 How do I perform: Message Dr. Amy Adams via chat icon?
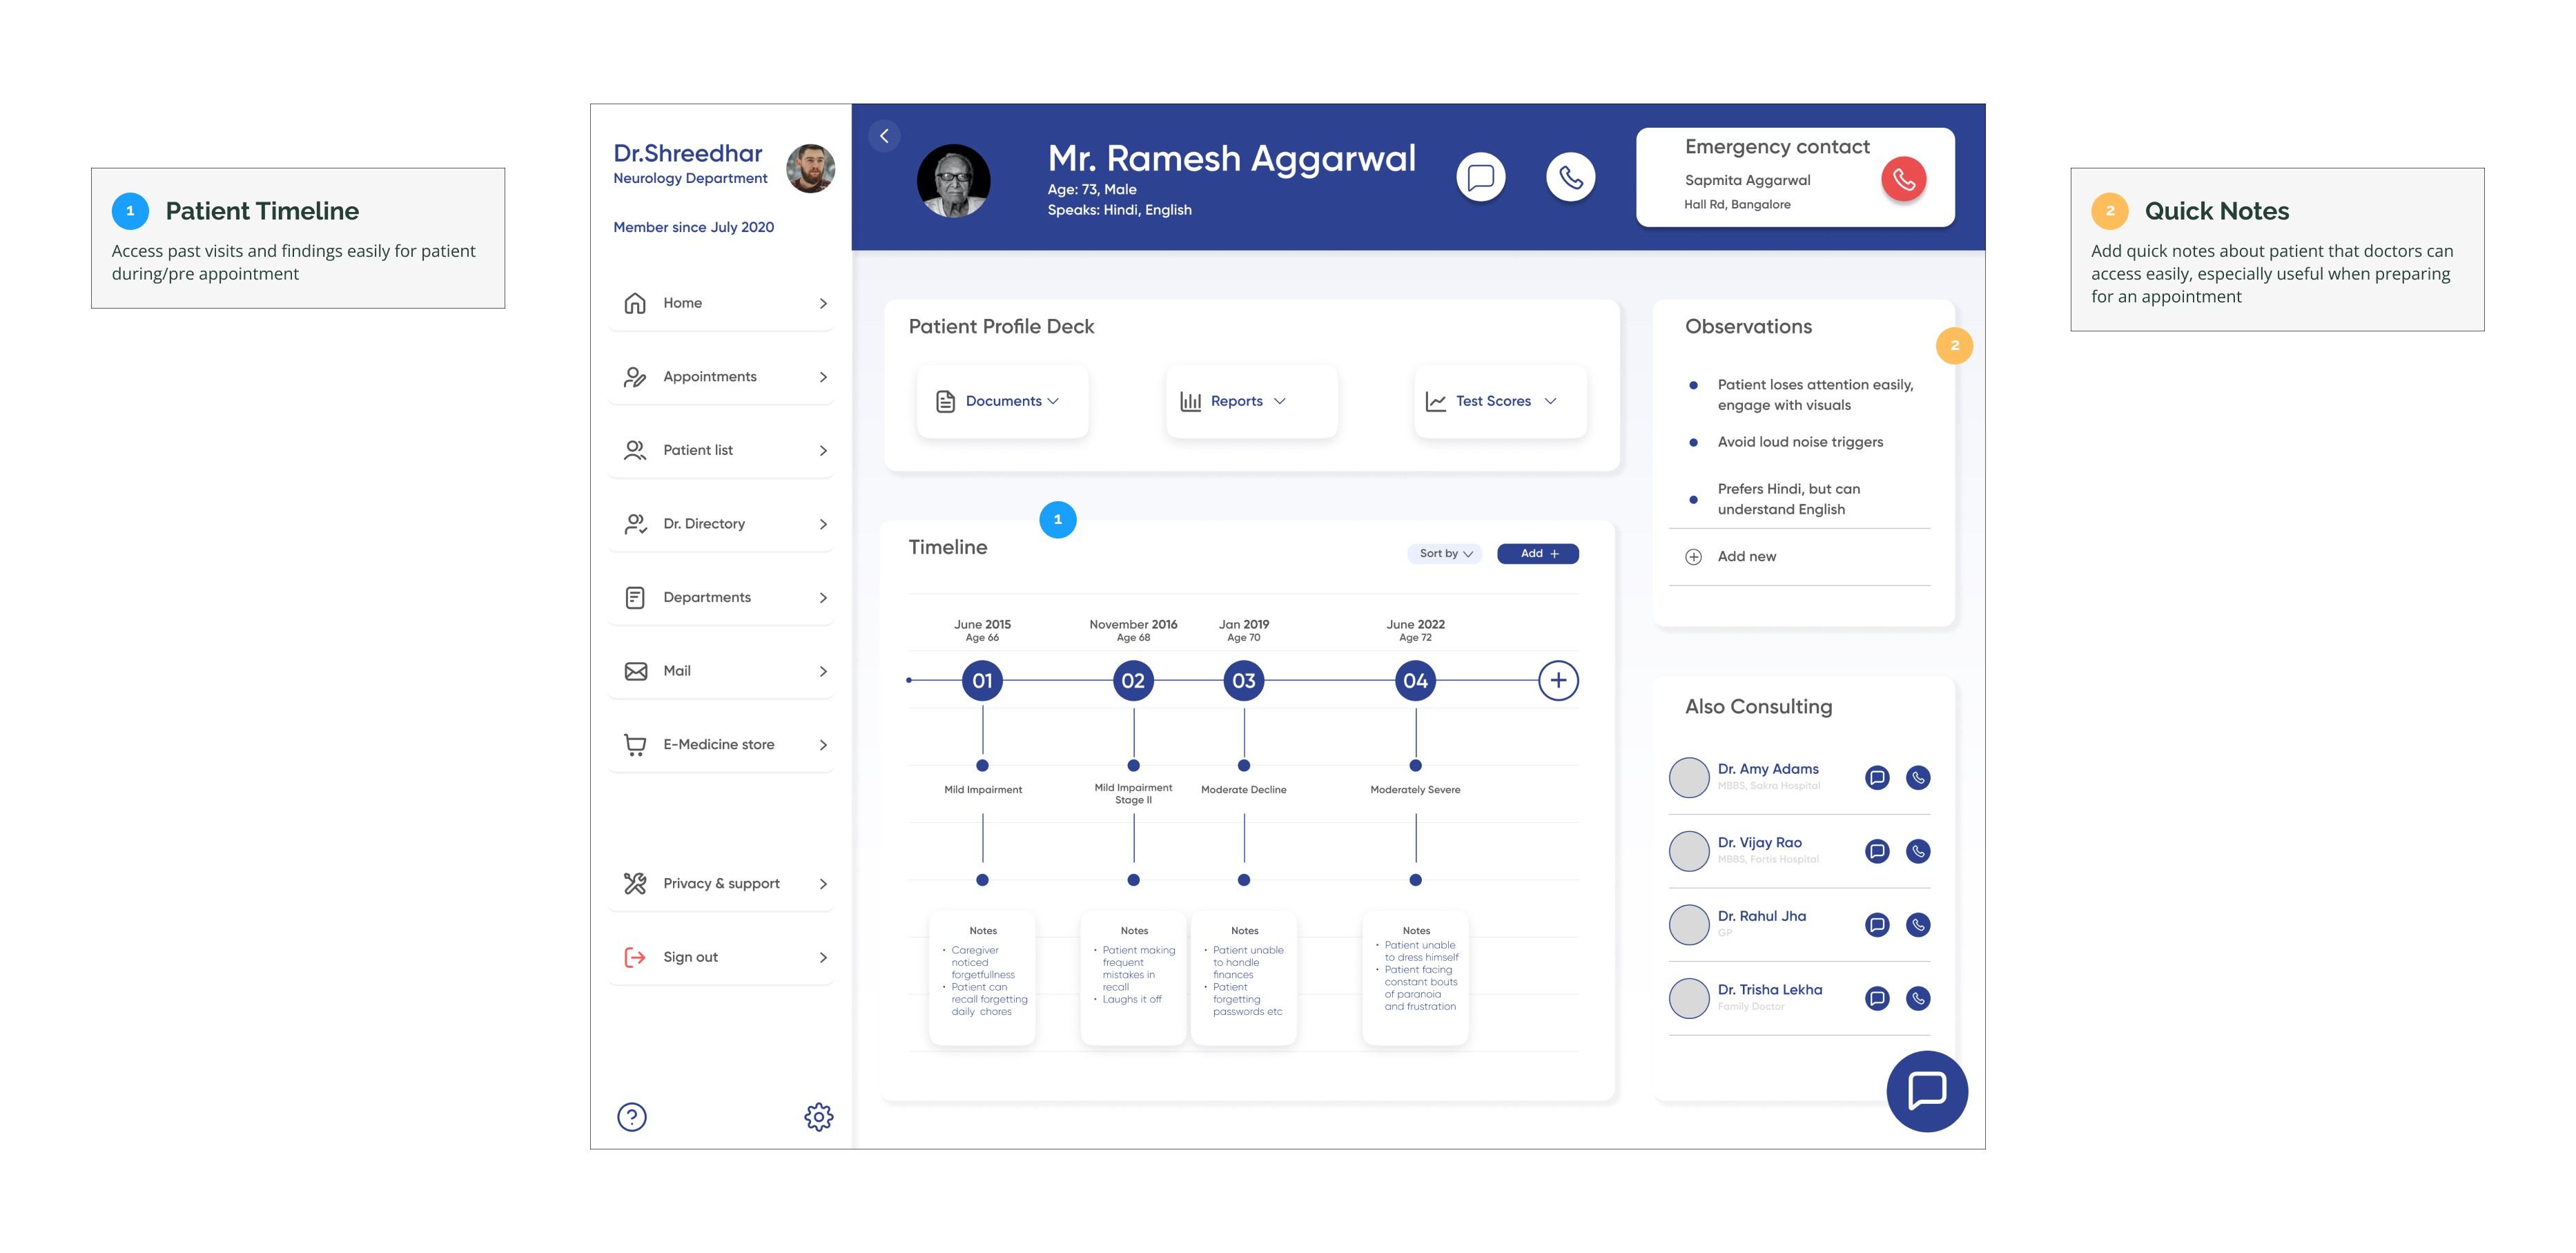[1877, 777]
